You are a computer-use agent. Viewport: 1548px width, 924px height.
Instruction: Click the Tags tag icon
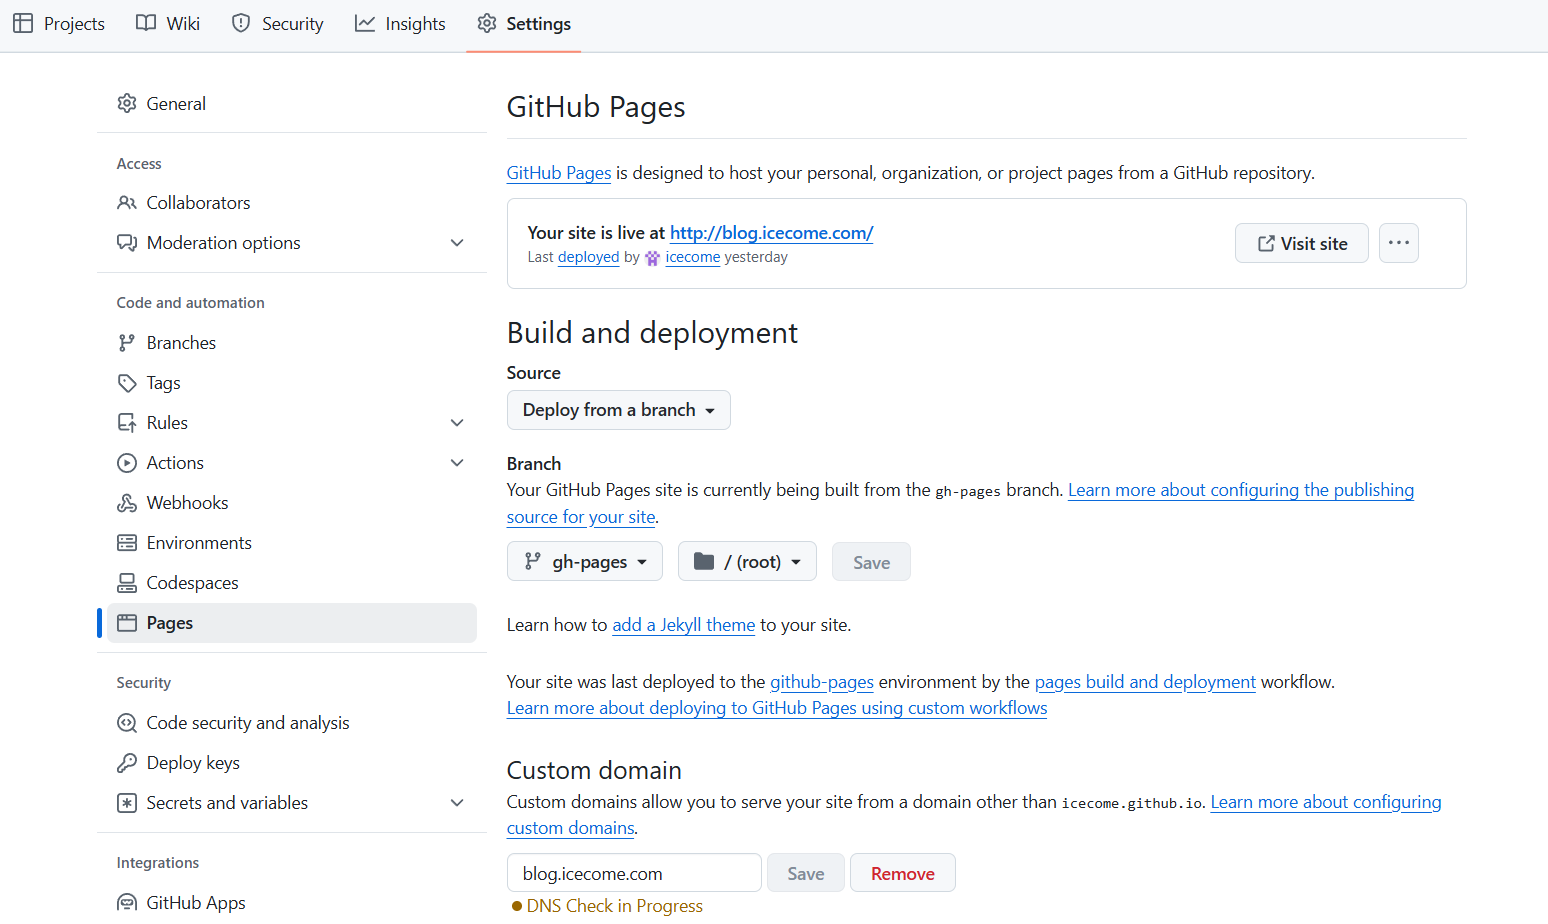(x=127, y=383)
